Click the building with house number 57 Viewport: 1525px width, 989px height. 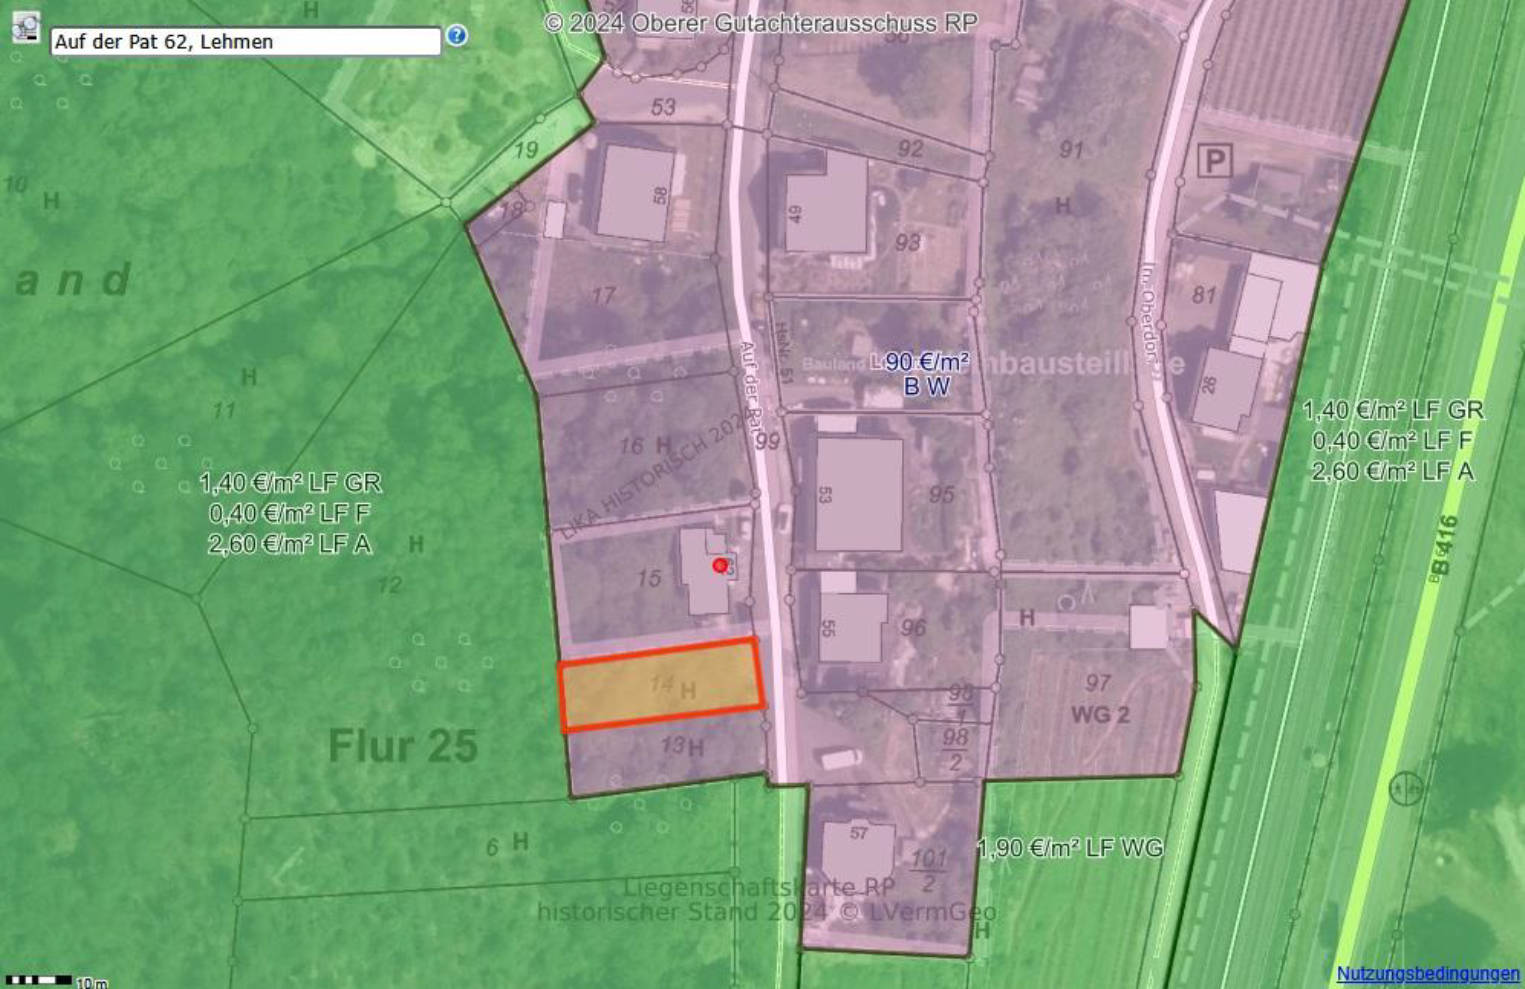point(858,852)
